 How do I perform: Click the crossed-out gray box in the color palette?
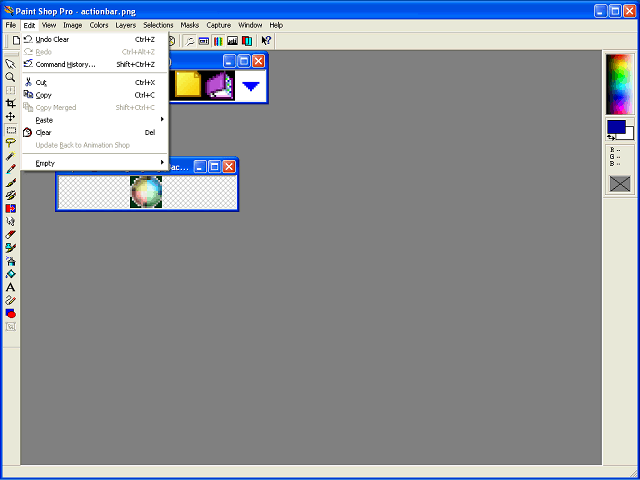(620, 184)
